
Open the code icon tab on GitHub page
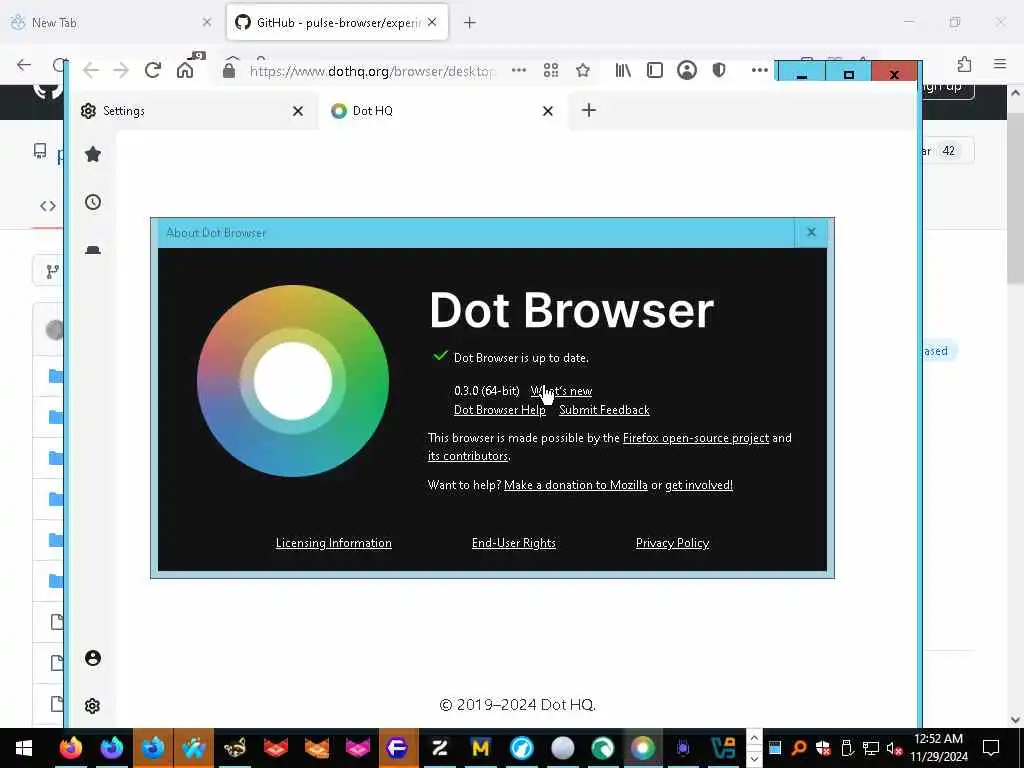click(48, 206)
